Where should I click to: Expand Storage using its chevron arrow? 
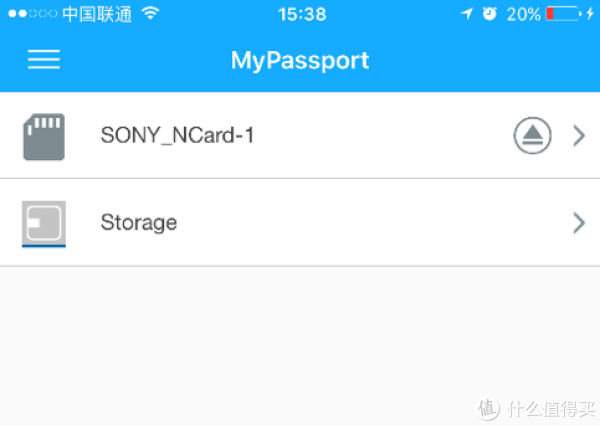click(x=579, y=223)
